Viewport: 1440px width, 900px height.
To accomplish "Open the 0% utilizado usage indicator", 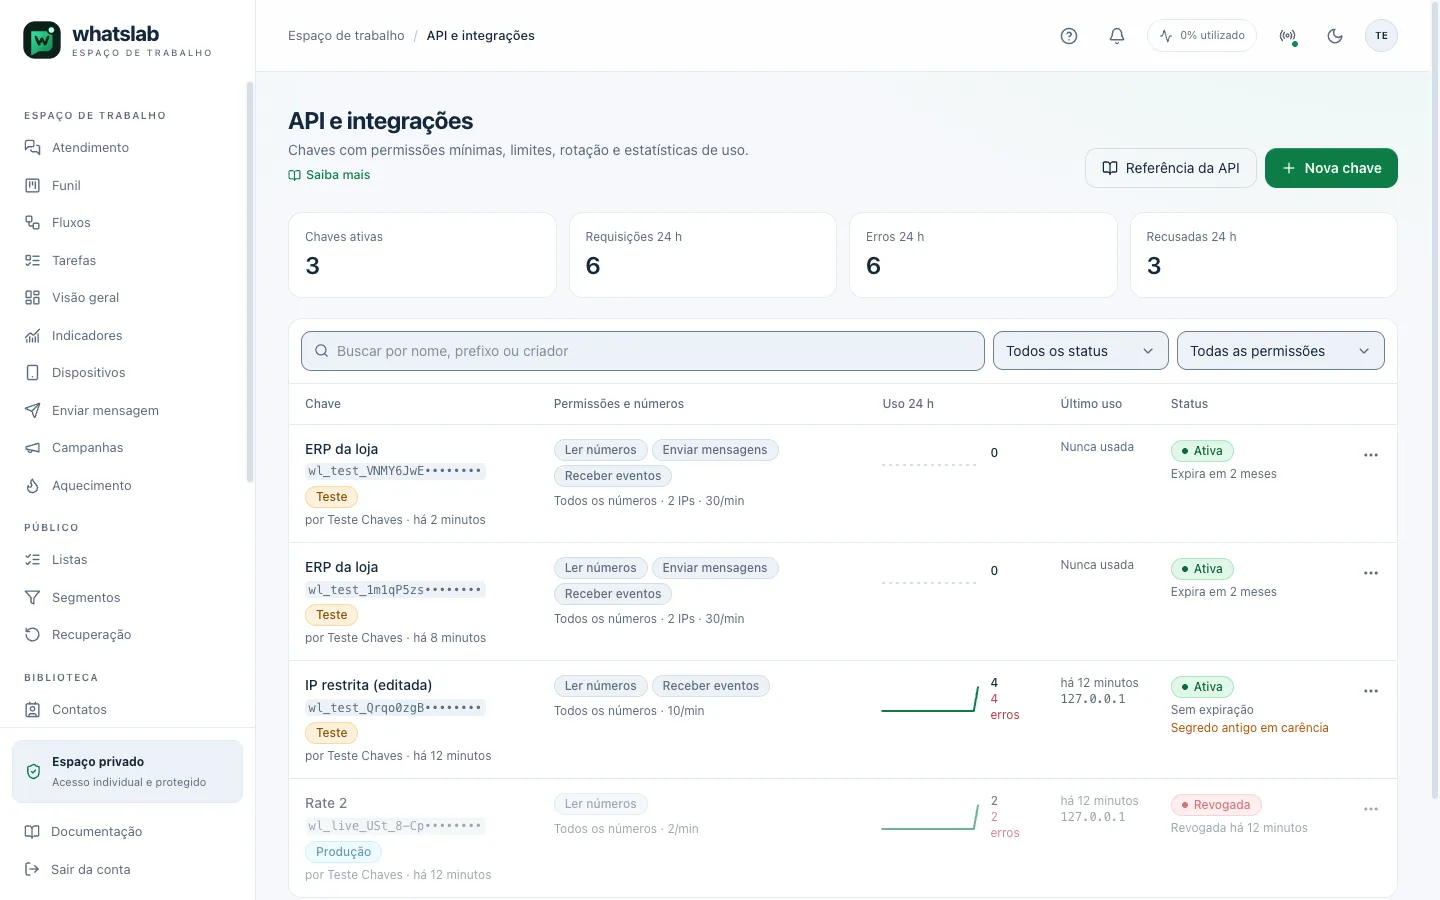I will [x=1202, y=36].
